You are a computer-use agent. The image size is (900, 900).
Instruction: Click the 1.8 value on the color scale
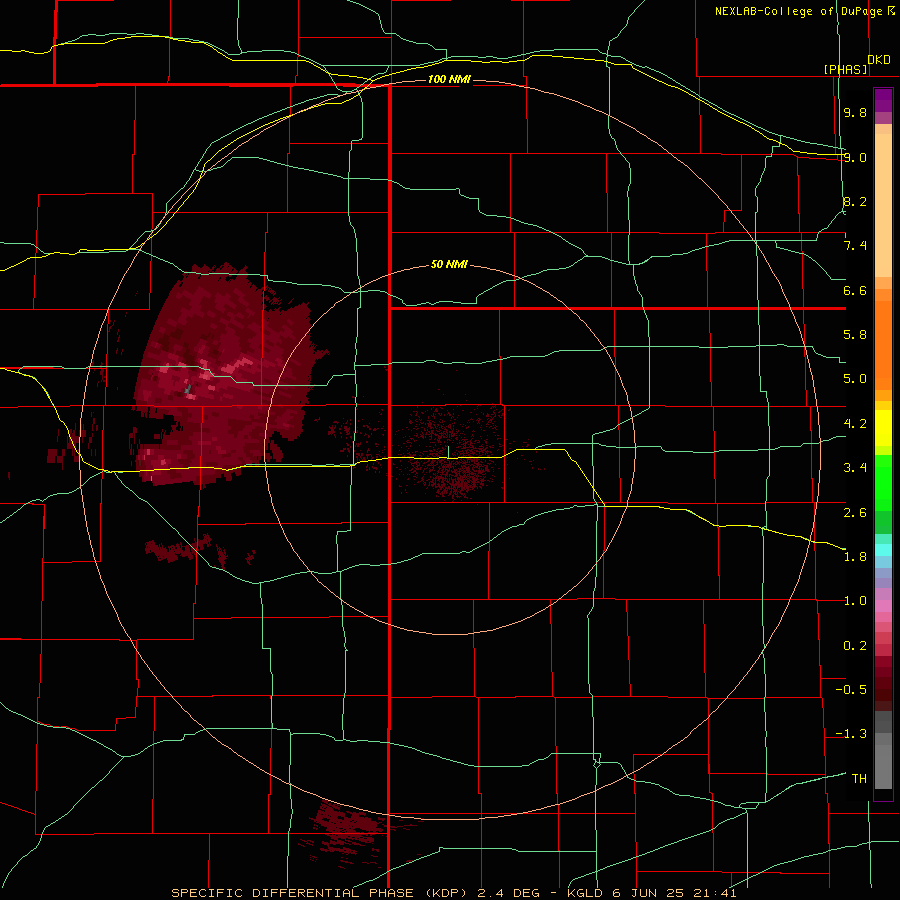click(855, 557)
